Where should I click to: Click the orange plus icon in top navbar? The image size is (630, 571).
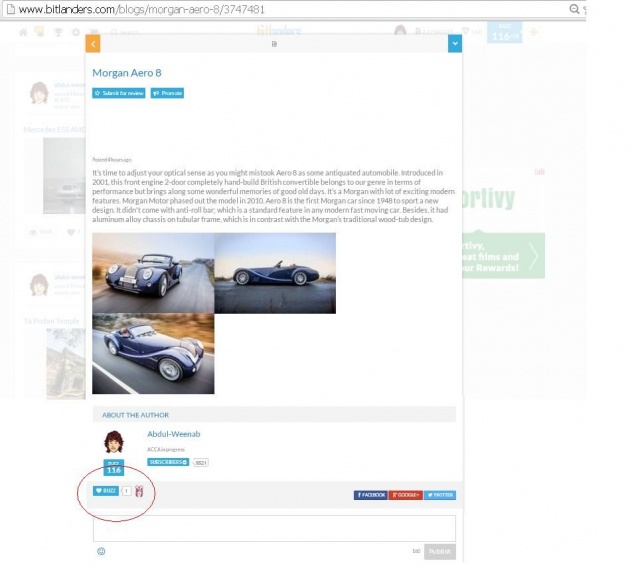coord(534,32)
